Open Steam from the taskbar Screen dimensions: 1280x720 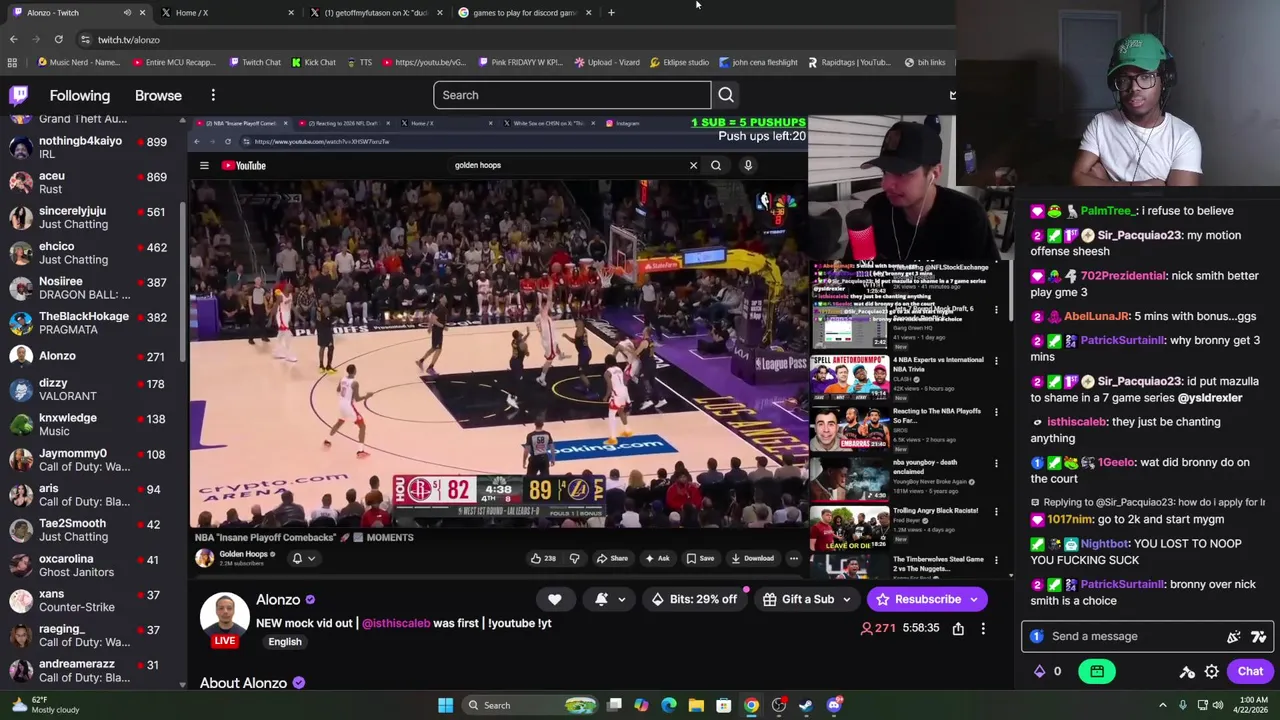pos(806,705)
